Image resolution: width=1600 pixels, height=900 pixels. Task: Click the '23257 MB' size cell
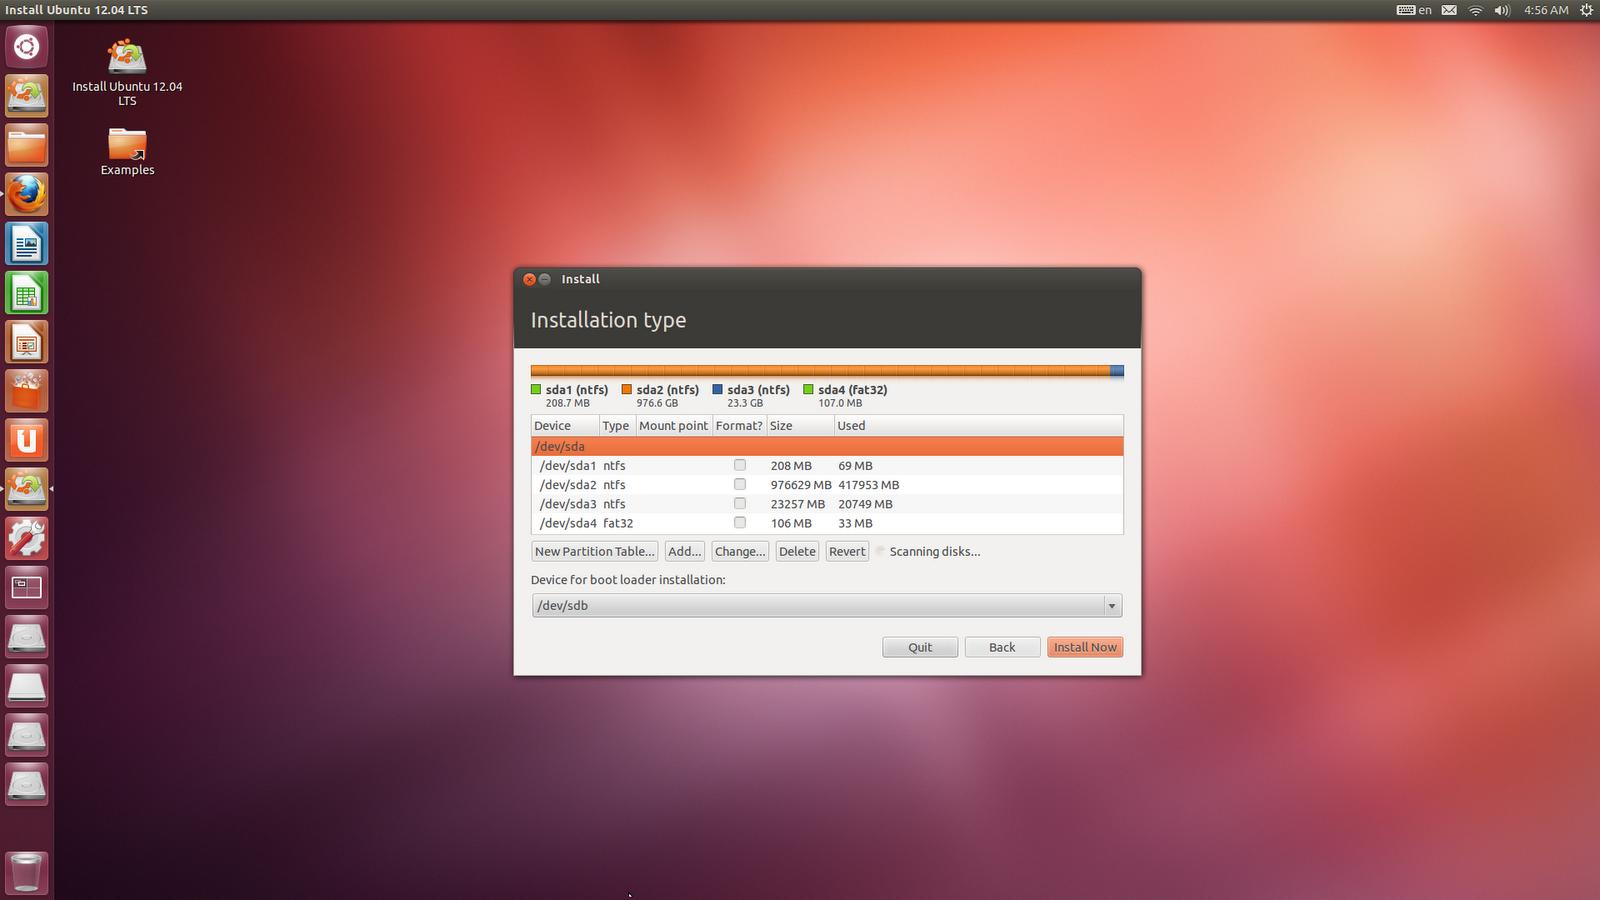[798, 504]
